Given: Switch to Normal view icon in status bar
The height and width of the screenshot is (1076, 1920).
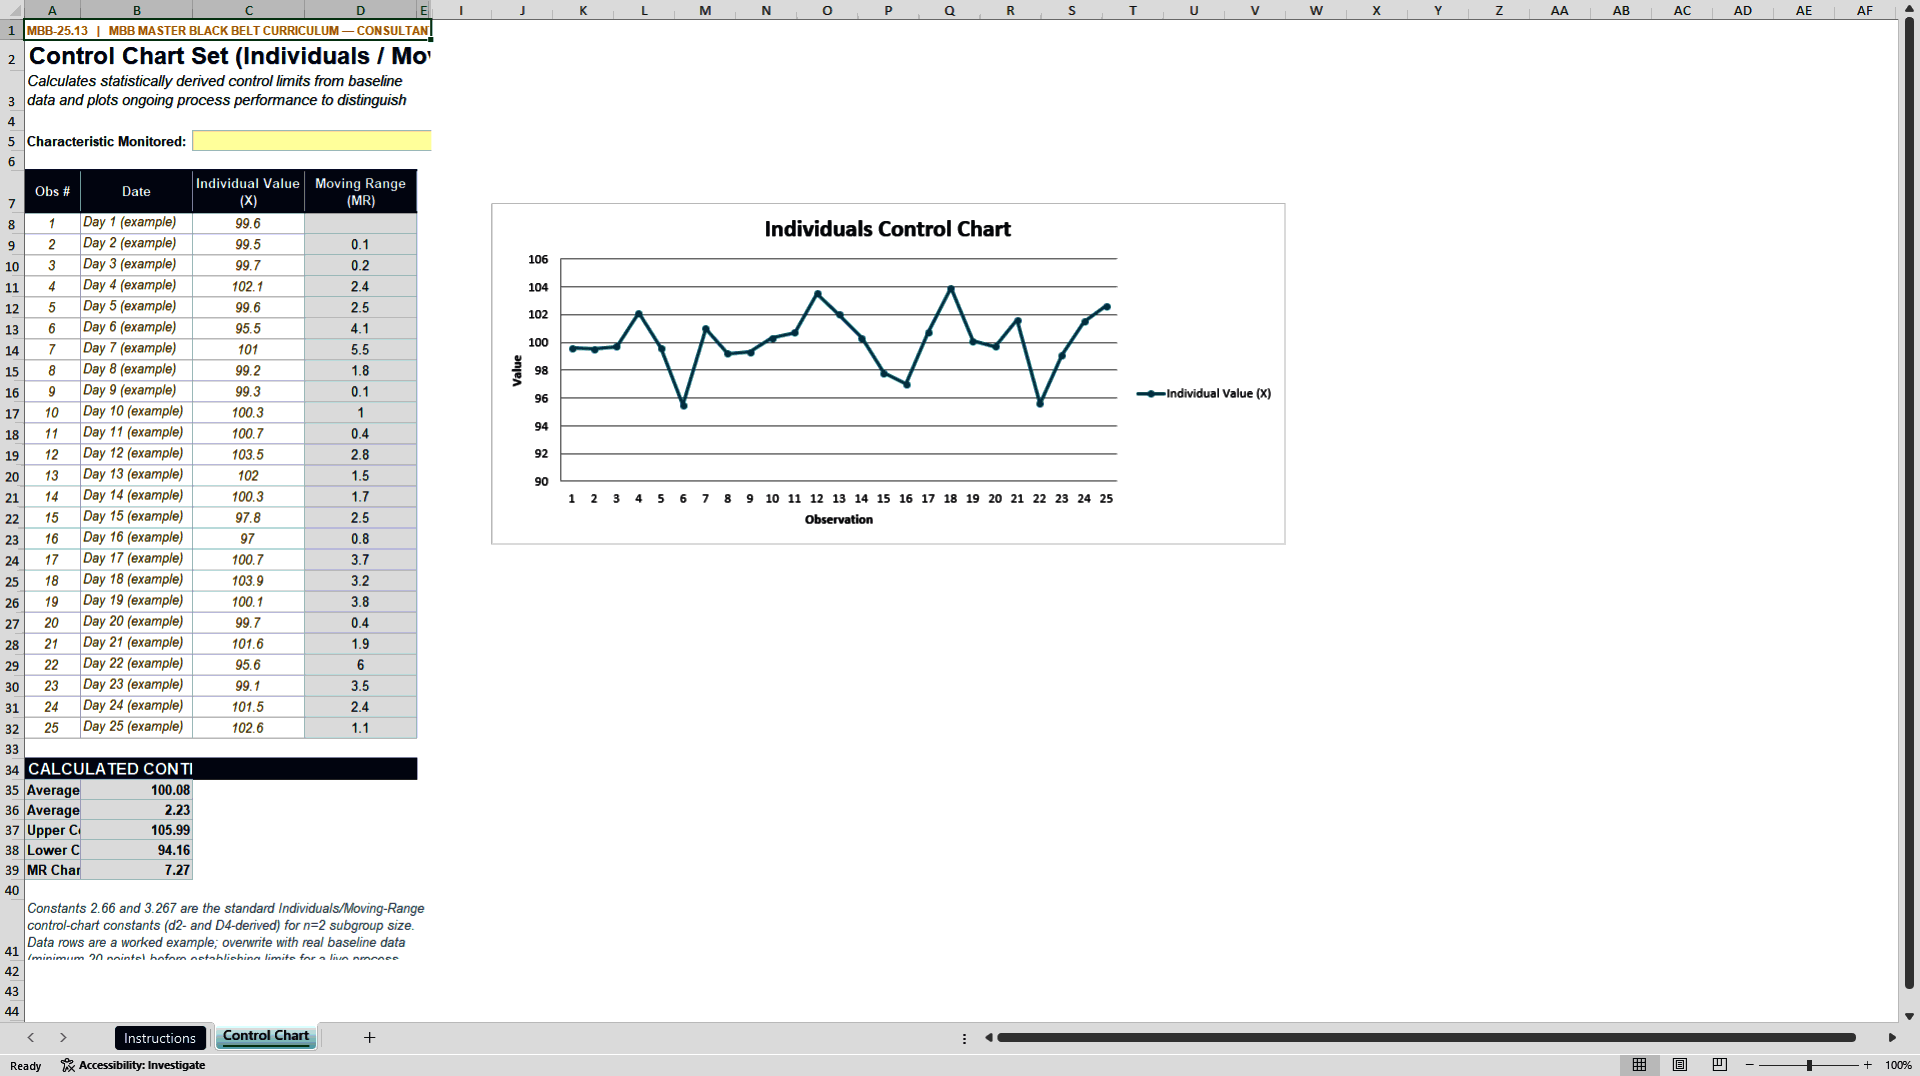Looking at the screenshot, I should coord(1639,1065).
